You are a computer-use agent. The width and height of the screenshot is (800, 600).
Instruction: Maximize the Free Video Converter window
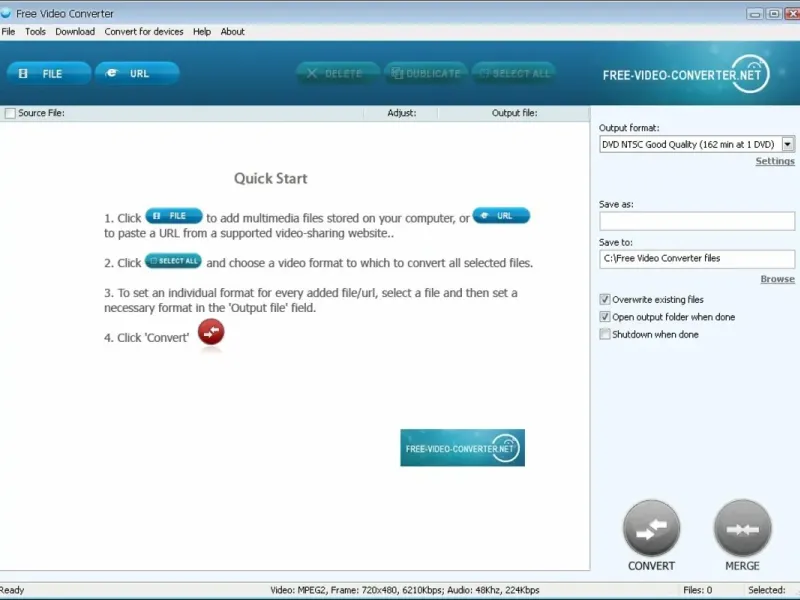point(773,14)
